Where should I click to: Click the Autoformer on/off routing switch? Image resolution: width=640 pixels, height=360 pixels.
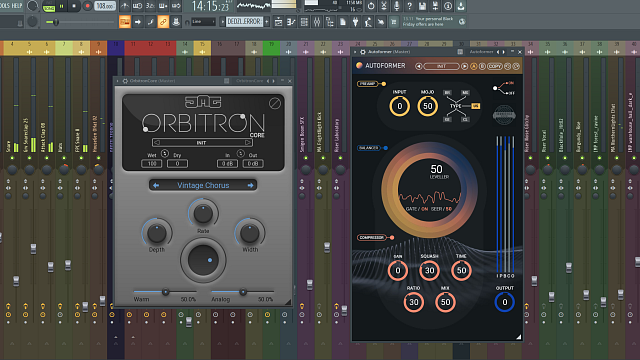pos(504,88)
